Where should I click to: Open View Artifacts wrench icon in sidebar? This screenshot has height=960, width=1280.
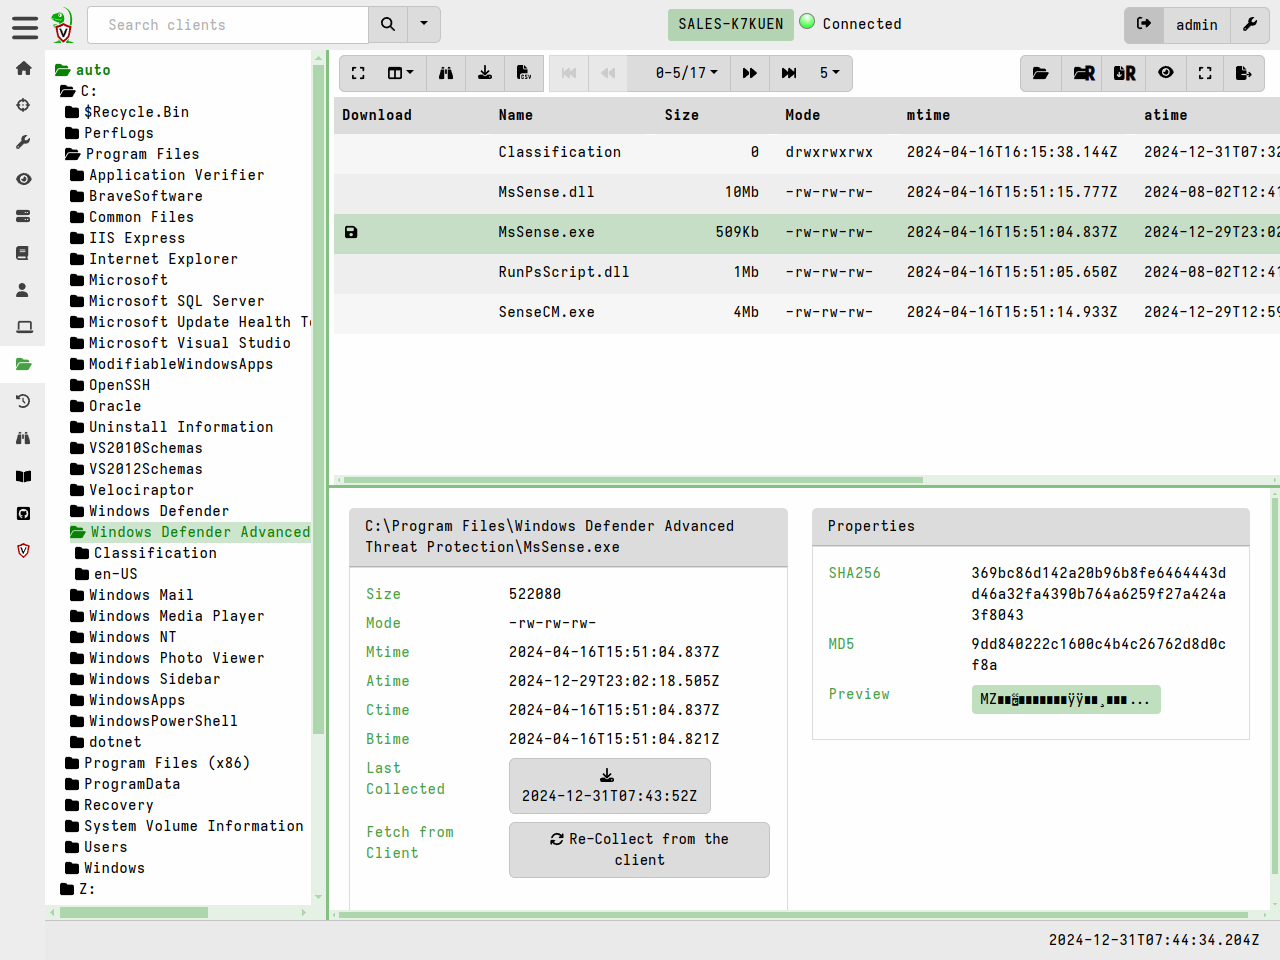(23, 142)
